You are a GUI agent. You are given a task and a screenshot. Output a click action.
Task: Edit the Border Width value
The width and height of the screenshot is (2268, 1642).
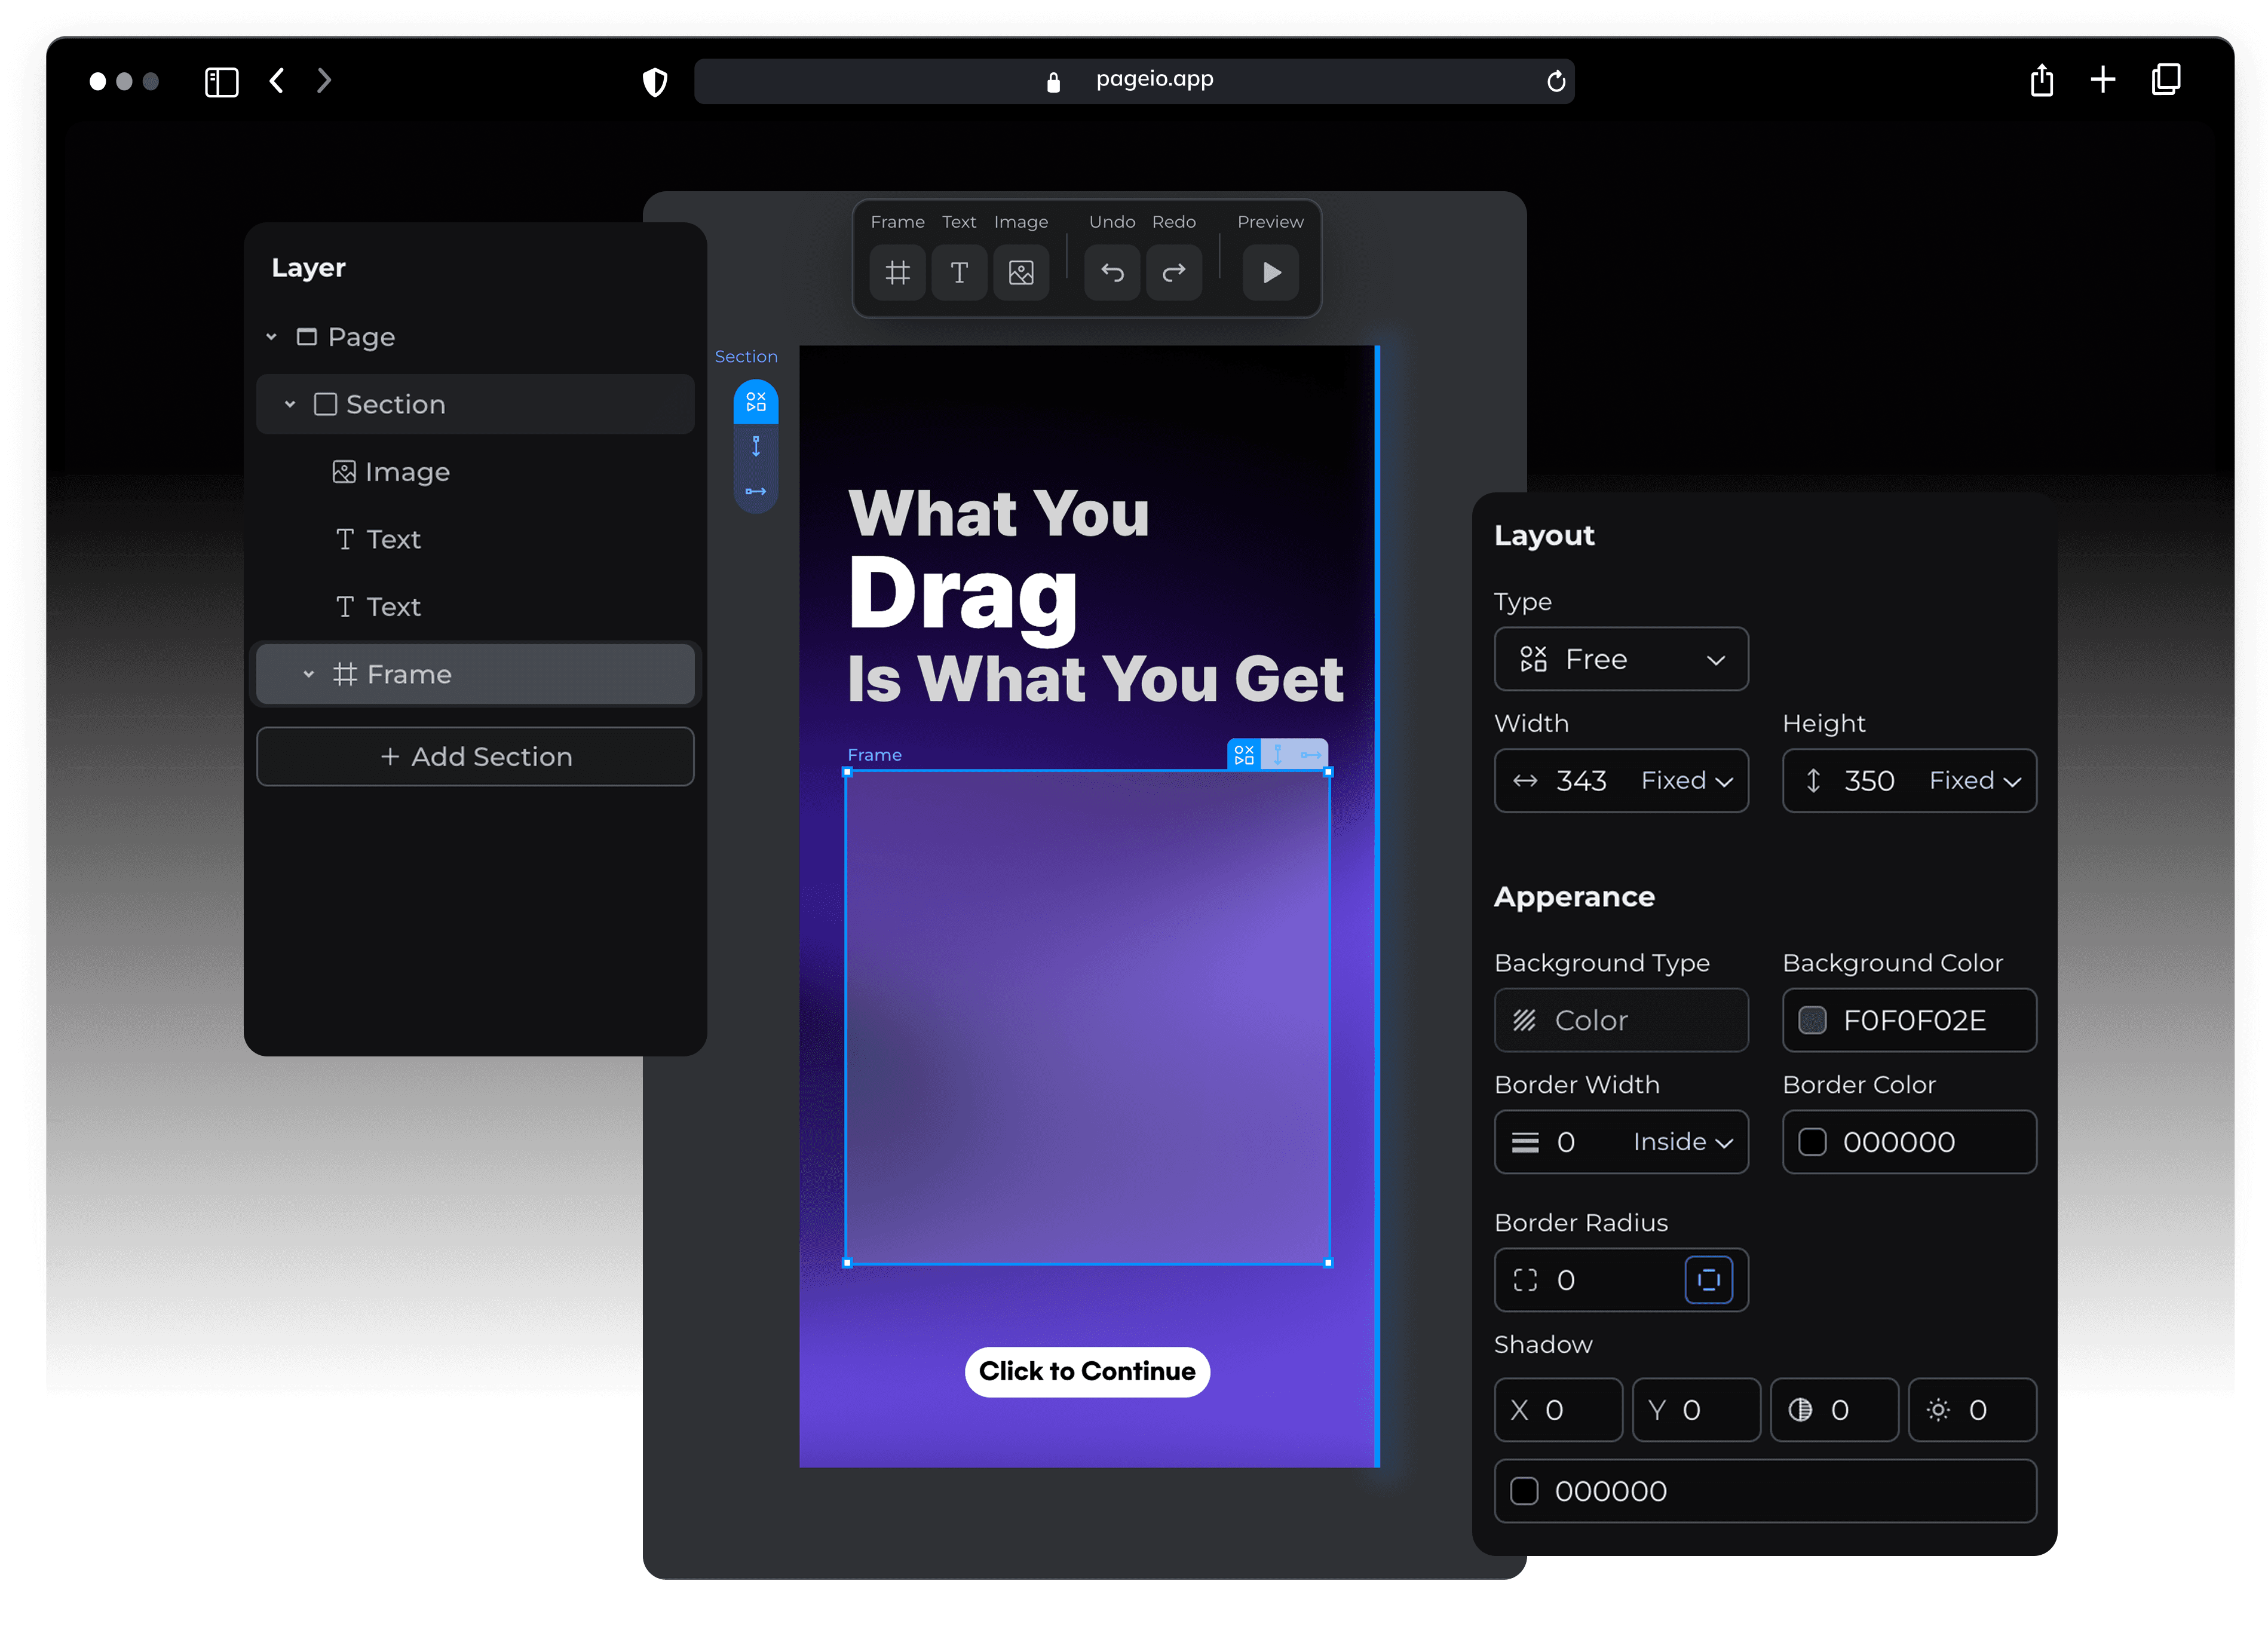[x=1566, y=1142]
